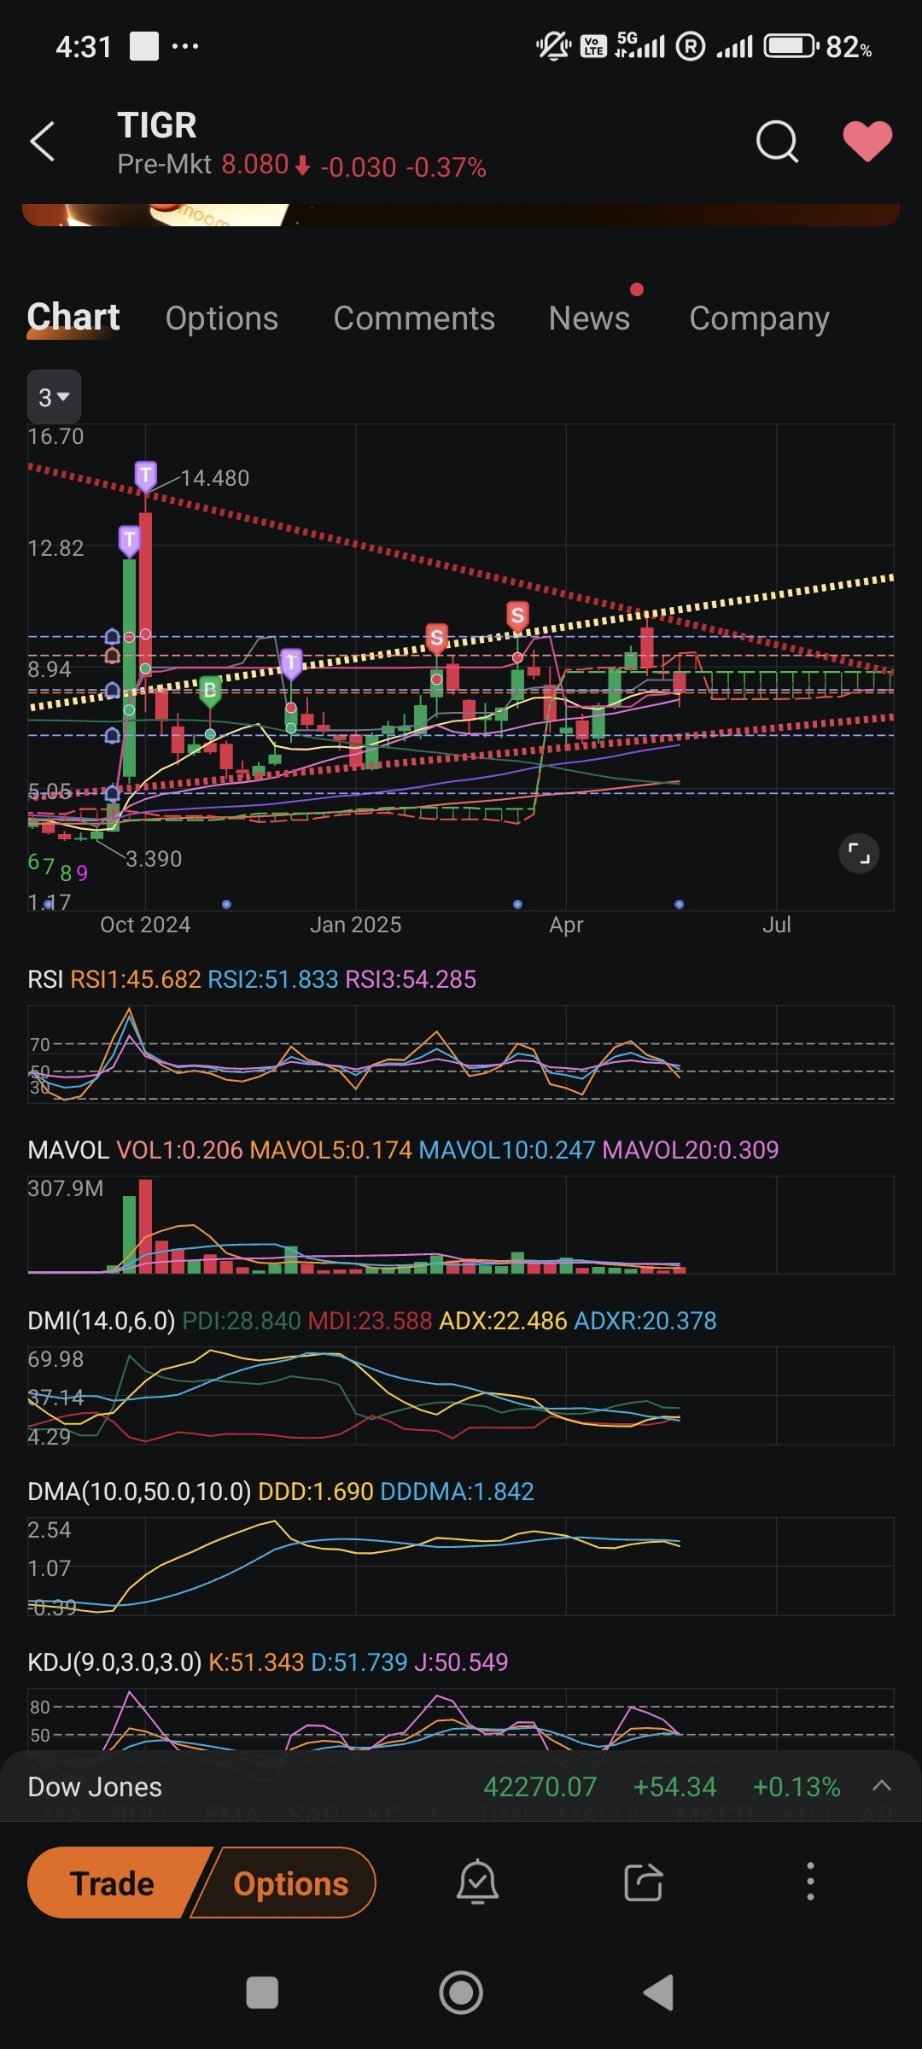Tap the muted notifications status icon
The height and width of the screenshot is (2049, 922).
pyautogui.click(x=552, y=46)
